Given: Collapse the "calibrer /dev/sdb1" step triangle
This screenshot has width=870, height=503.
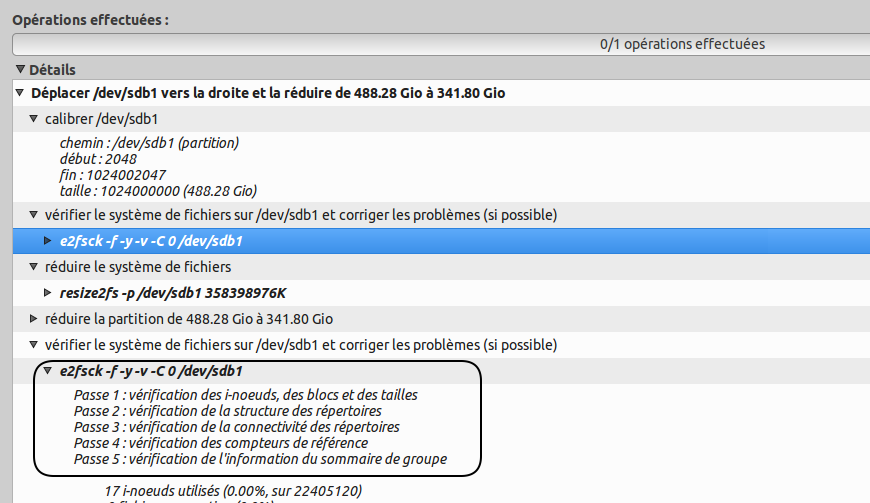Looking at the screenshot, I should 35,119.
